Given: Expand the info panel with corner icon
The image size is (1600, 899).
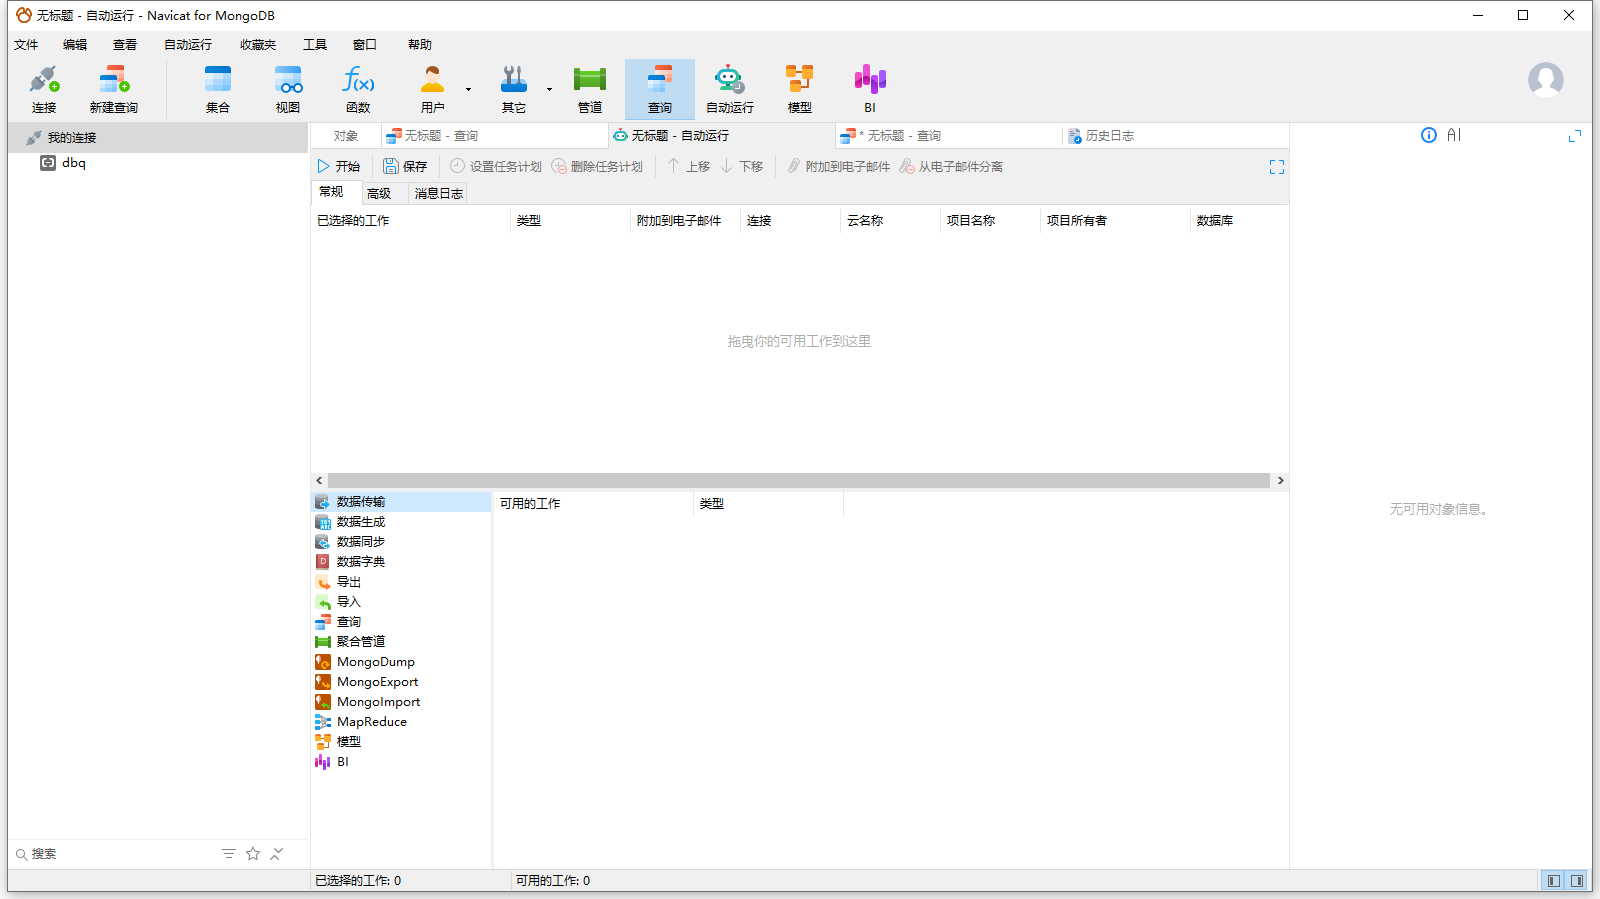Looking at the screenshot, I should 1575,135.
